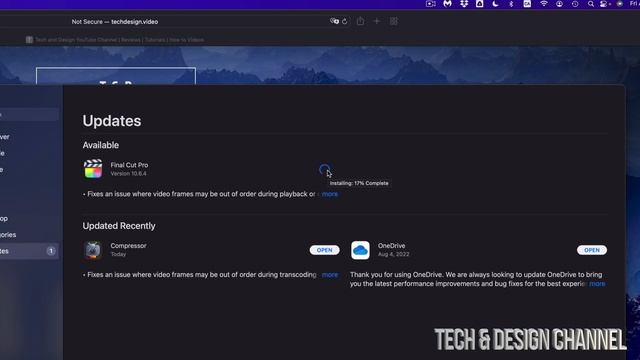
Task: Click the Updated Recently heading
Action: [119, 226]
